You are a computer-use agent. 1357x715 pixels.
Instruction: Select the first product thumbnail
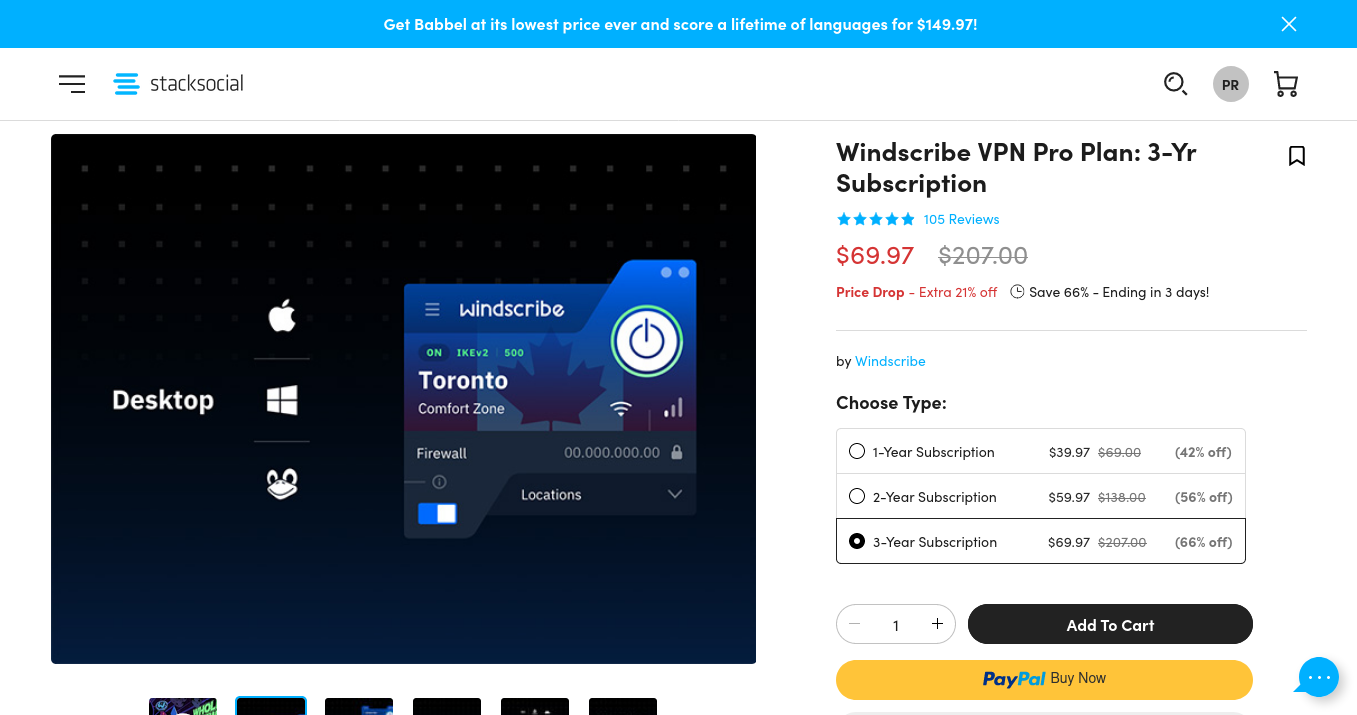[183, 706]
